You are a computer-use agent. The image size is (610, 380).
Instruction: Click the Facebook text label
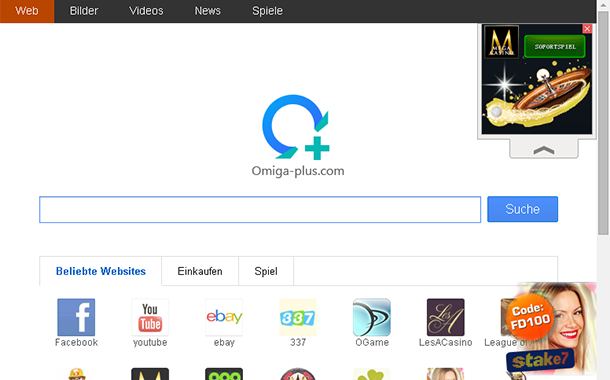76,343
